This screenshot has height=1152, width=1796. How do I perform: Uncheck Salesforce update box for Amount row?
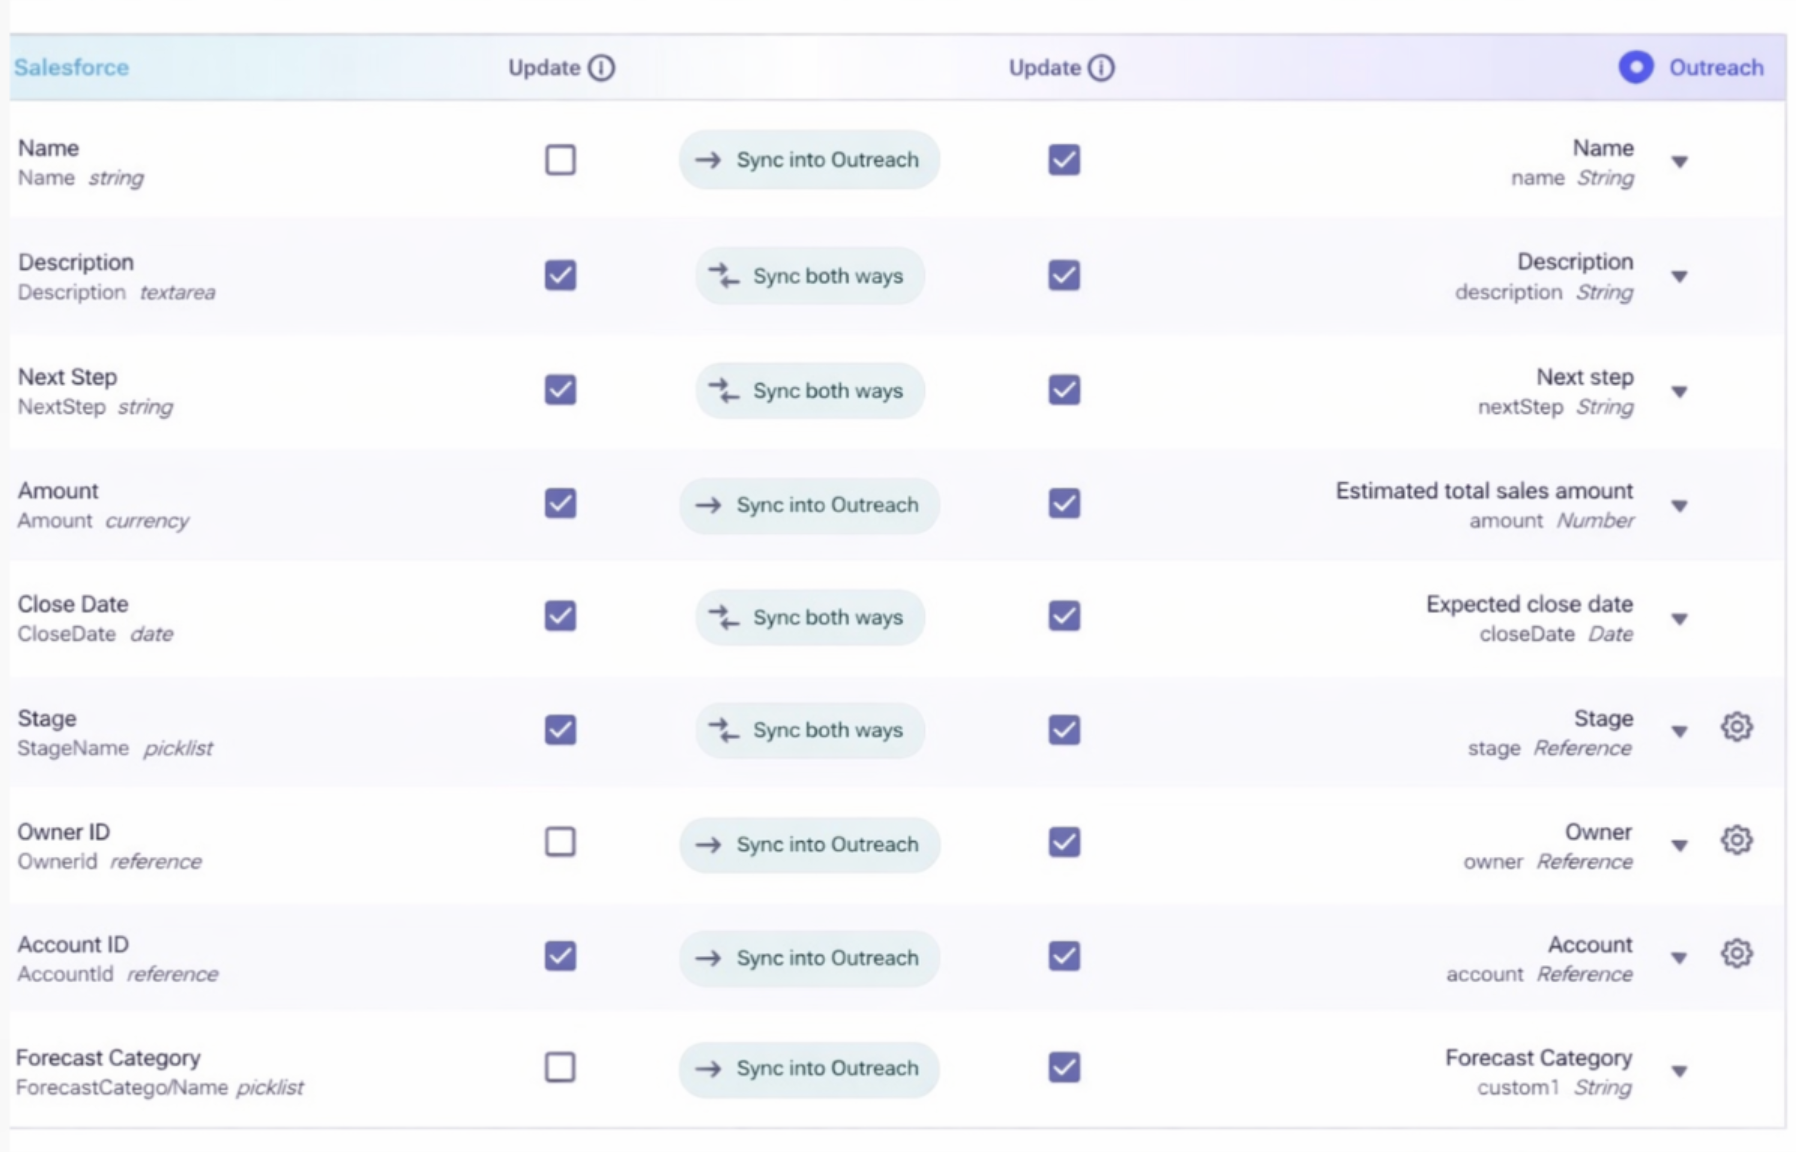click(x=560, y=503)
